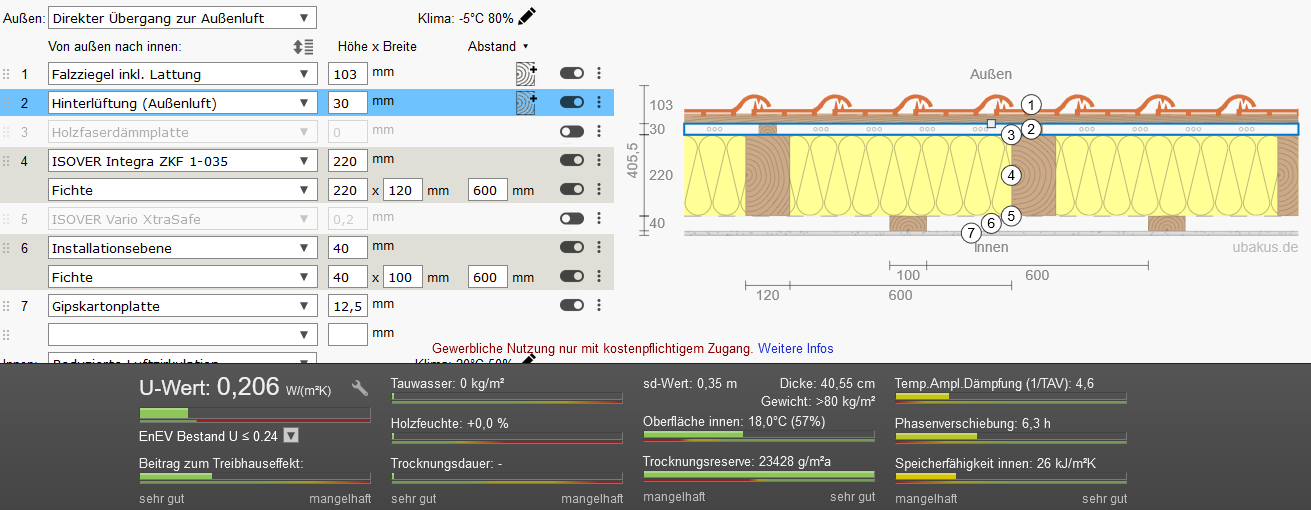Toggle the ISOVER Vario XtraSafe layer on

[x=572, y=218]
